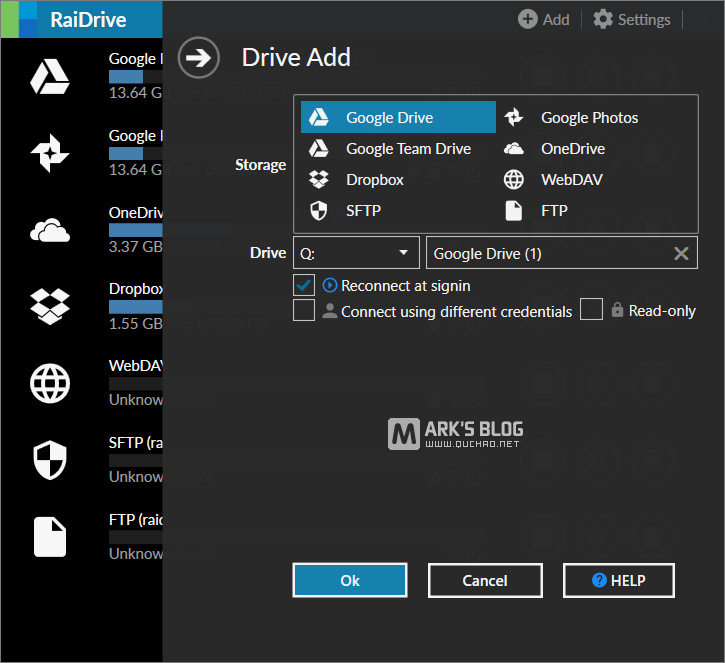725x663 pixels.
Task: Pick WebDAV from the storage list
Action: [x=572, y=179]
